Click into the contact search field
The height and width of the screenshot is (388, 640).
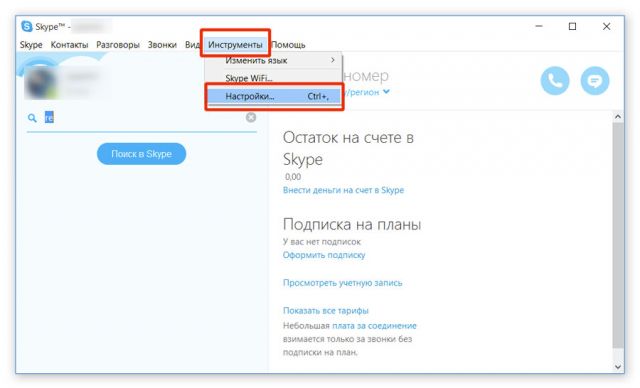pyautogui.click(x=143, y=118)
